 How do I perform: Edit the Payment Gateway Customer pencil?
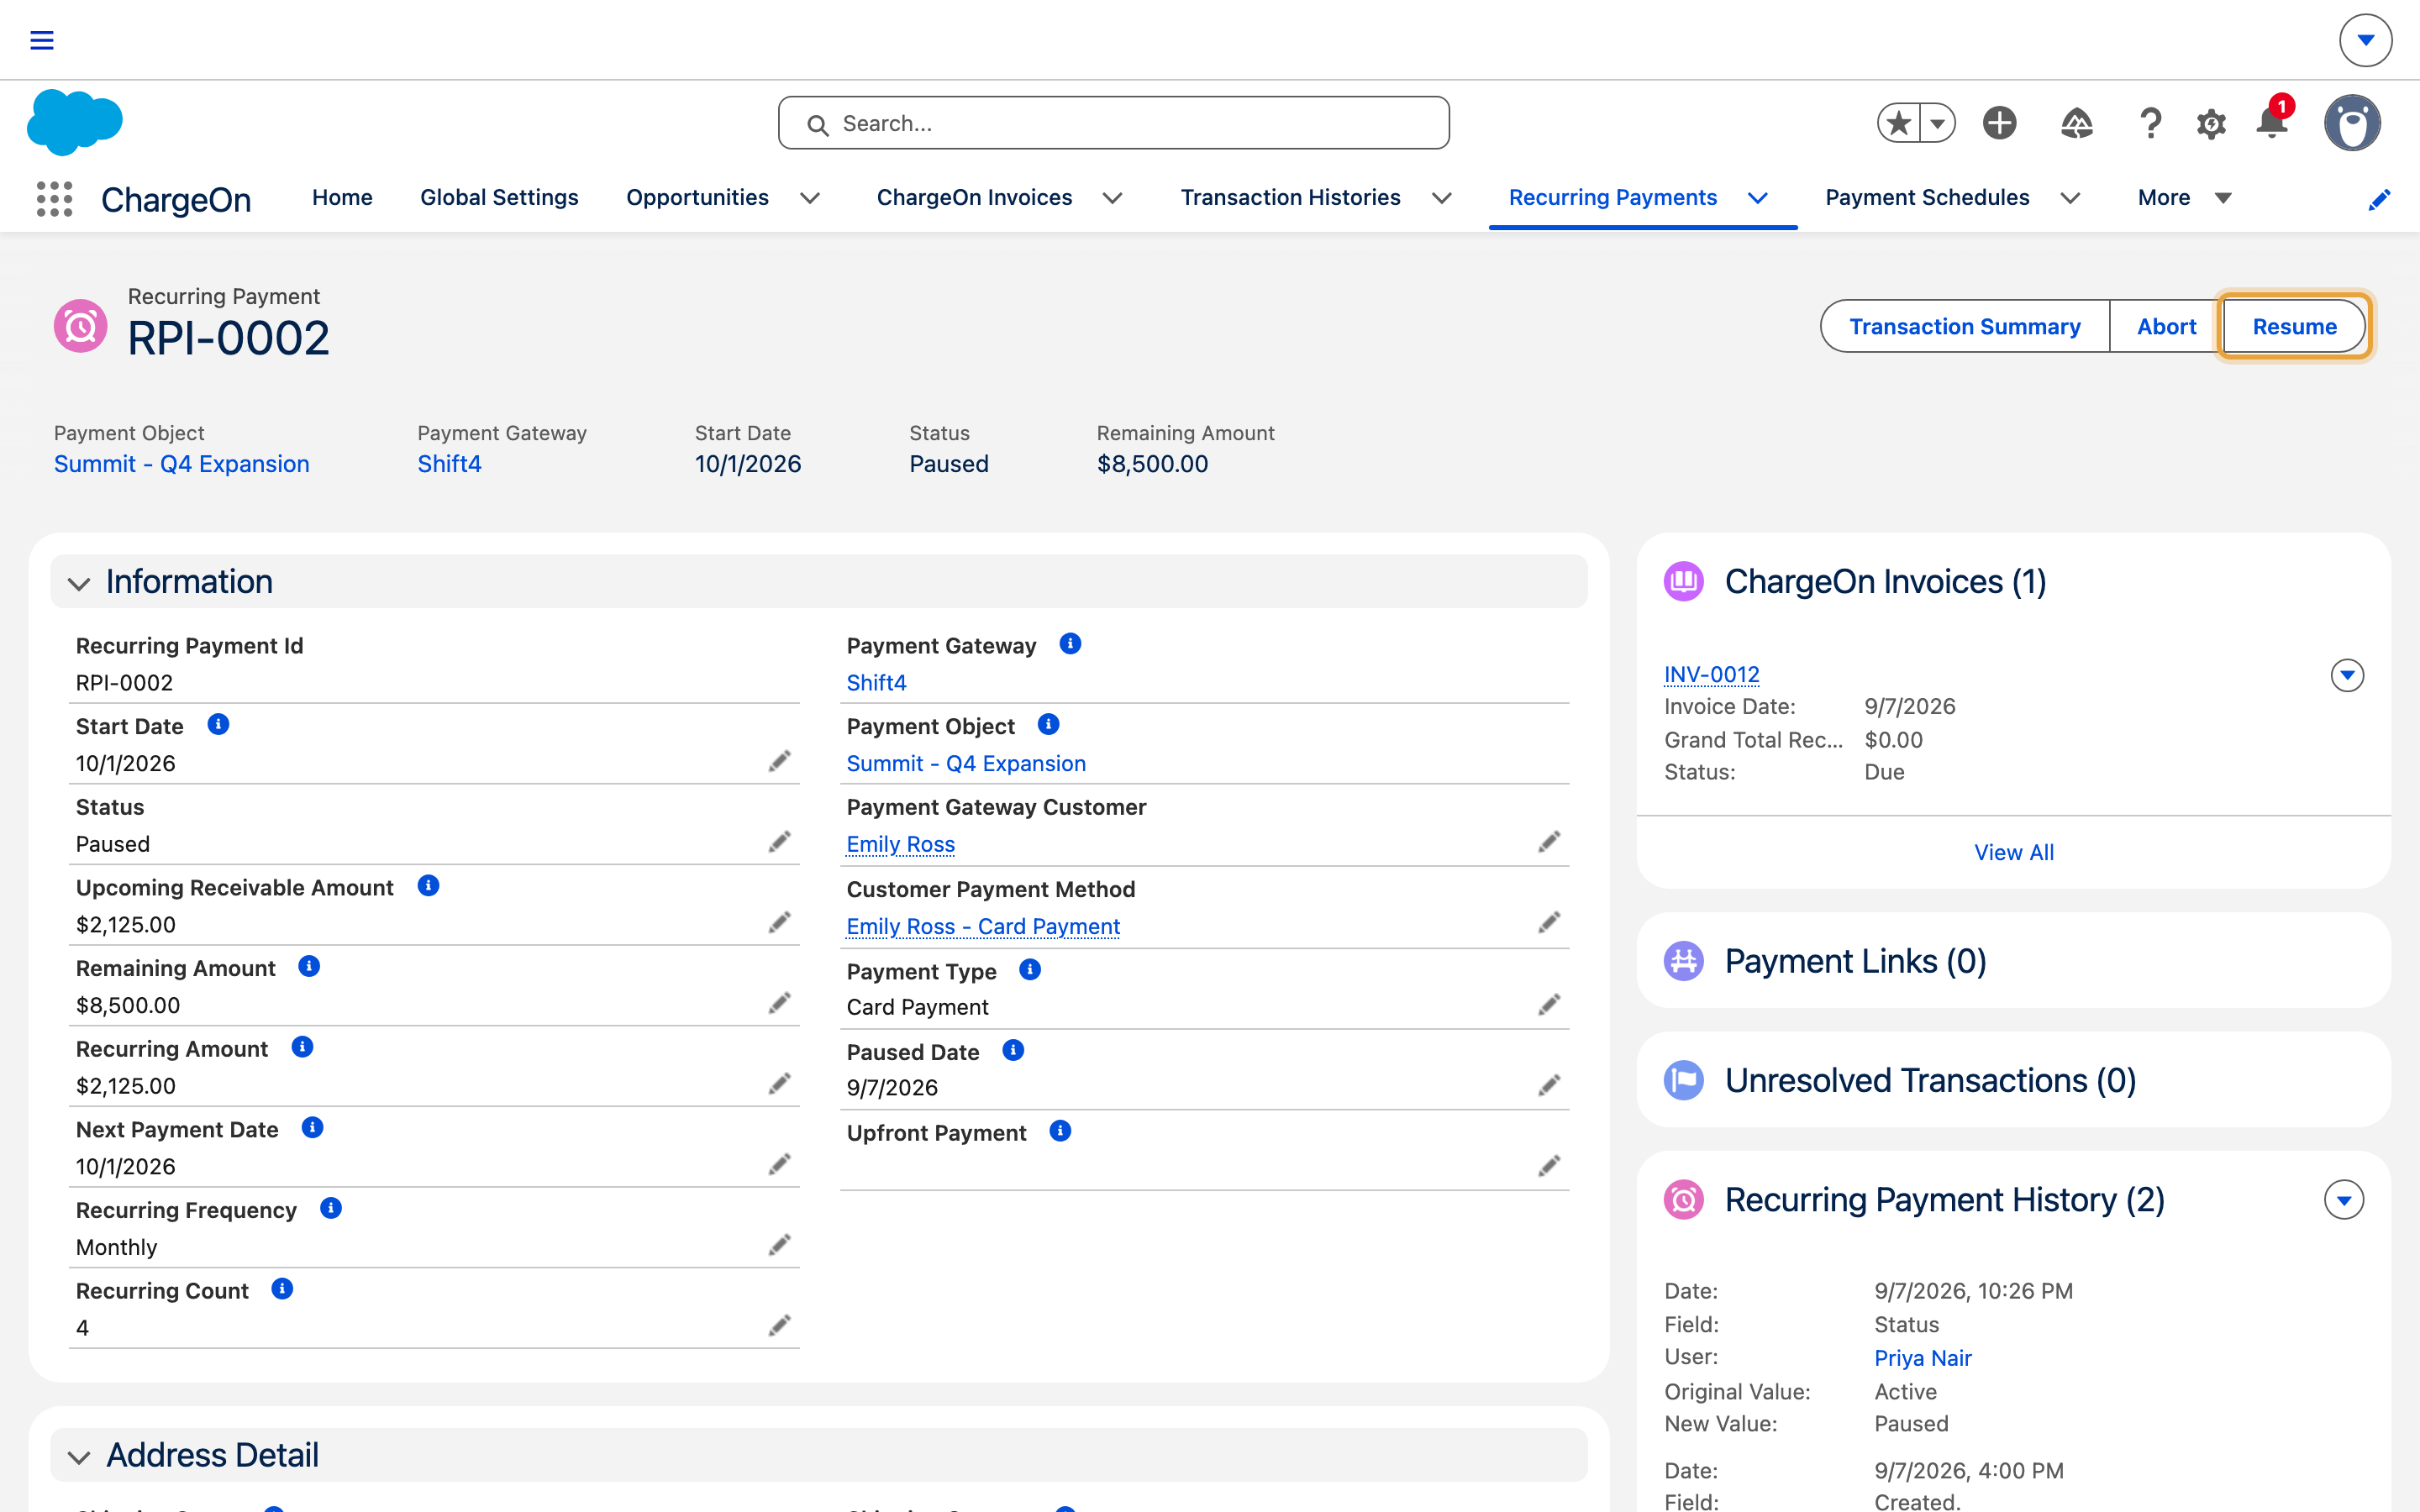click(1549, 843)
